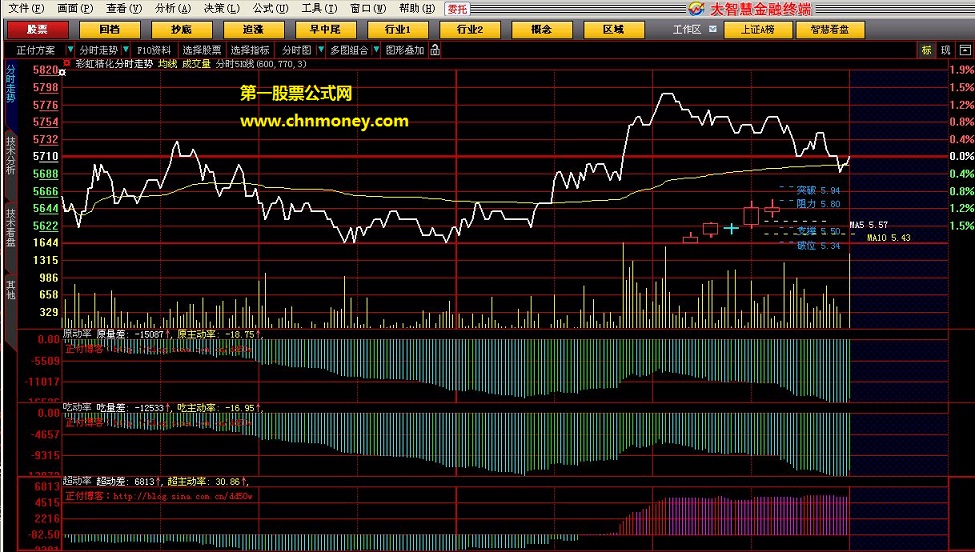Click the yellow 成交量 label
This screenshot has height=552, width=975.
pyautogui.click(x=196, y=64)
